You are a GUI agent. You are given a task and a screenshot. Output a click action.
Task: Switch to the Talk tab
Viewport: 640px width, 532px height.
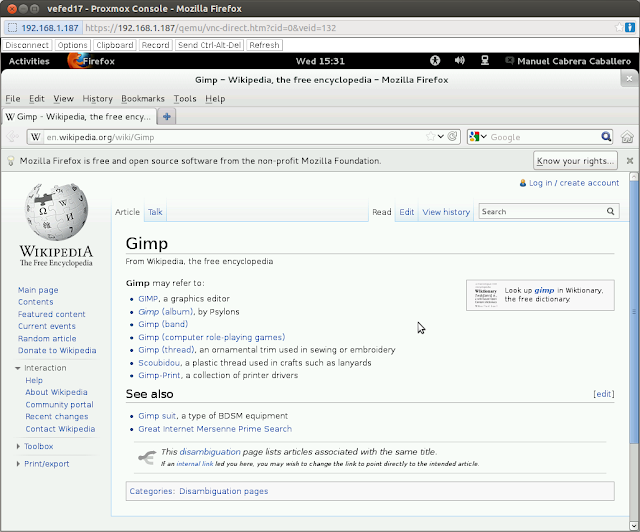tap(155, 212)
